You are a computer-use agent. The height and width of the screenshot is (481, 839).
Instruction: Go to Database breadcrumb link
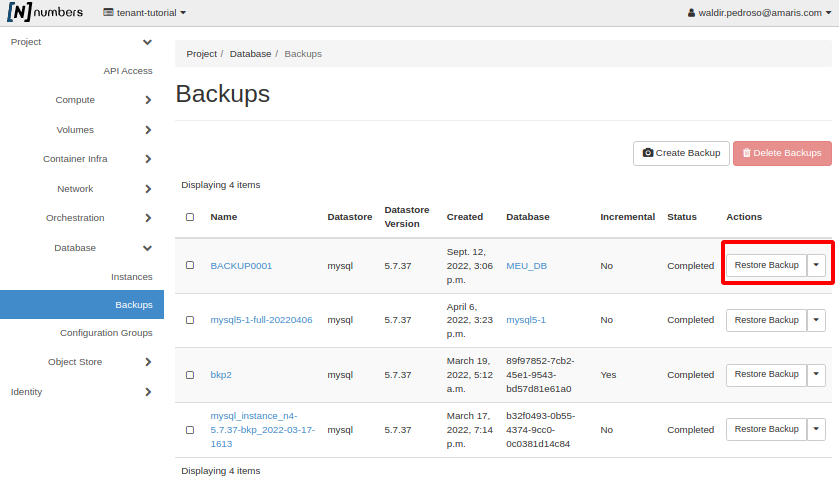coord(250,54)
